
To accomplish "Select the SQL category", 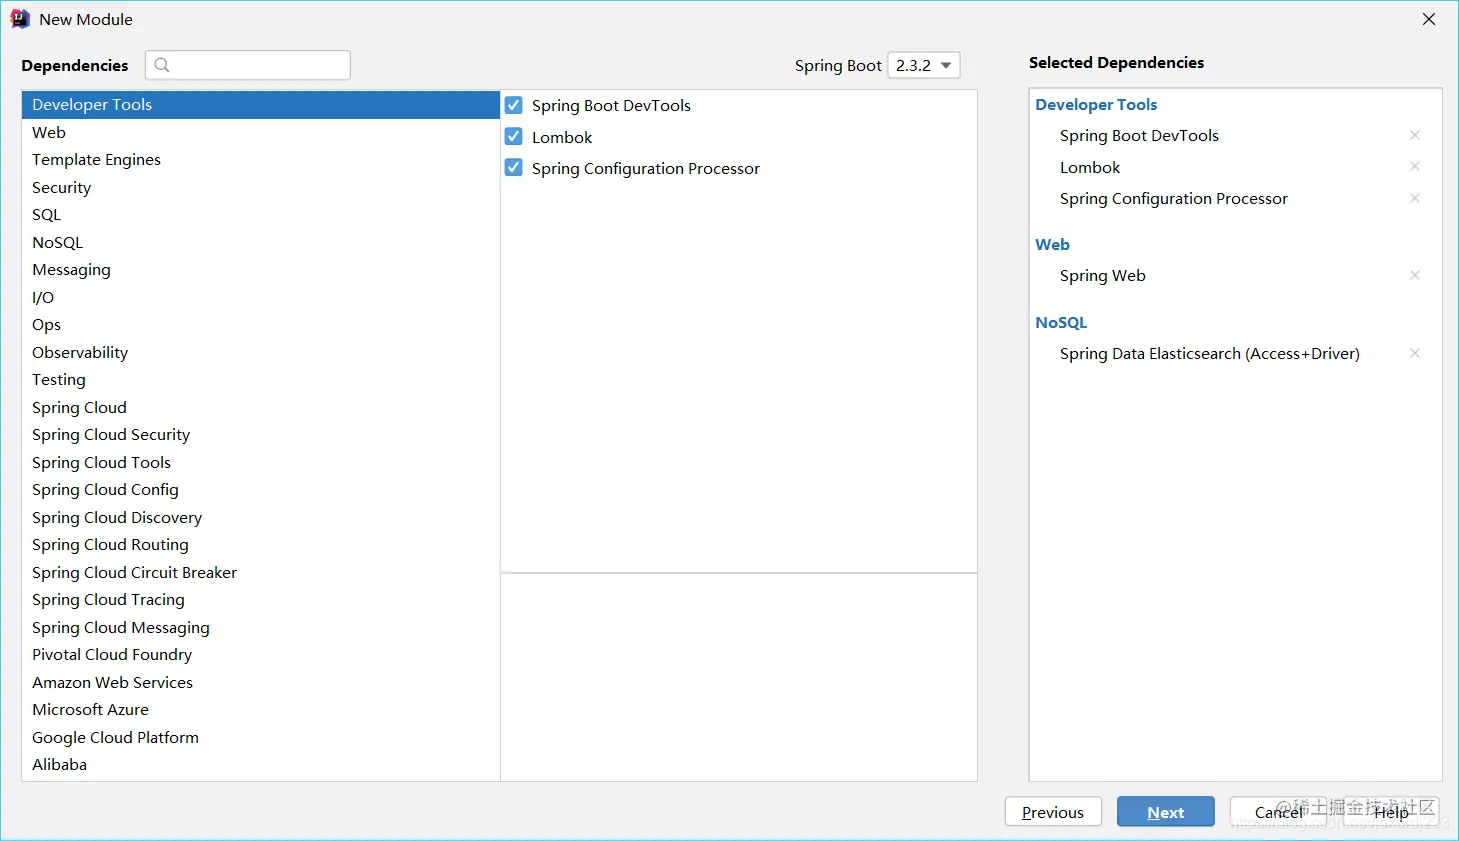I will pyautogui.click(x=261, y=215).
